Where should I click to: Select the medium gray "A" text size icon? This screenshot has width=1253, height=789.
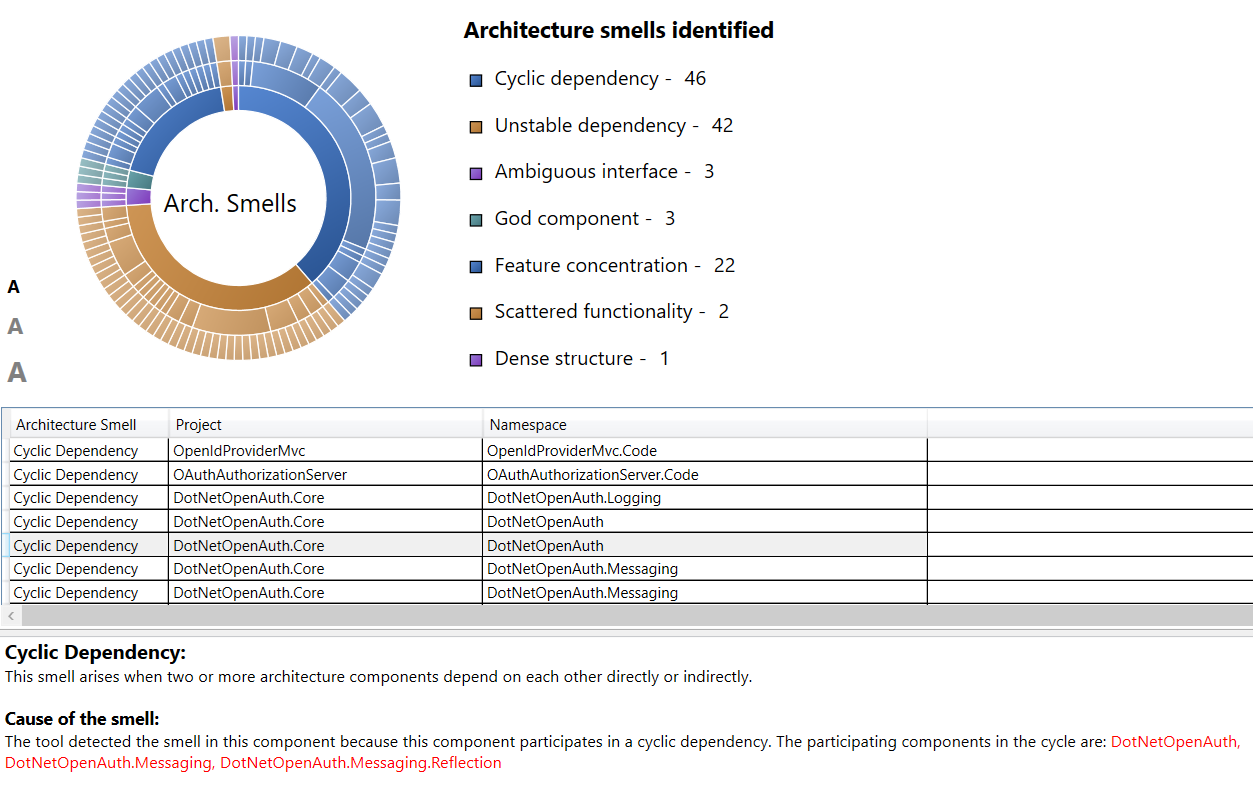tap(14, 326)
